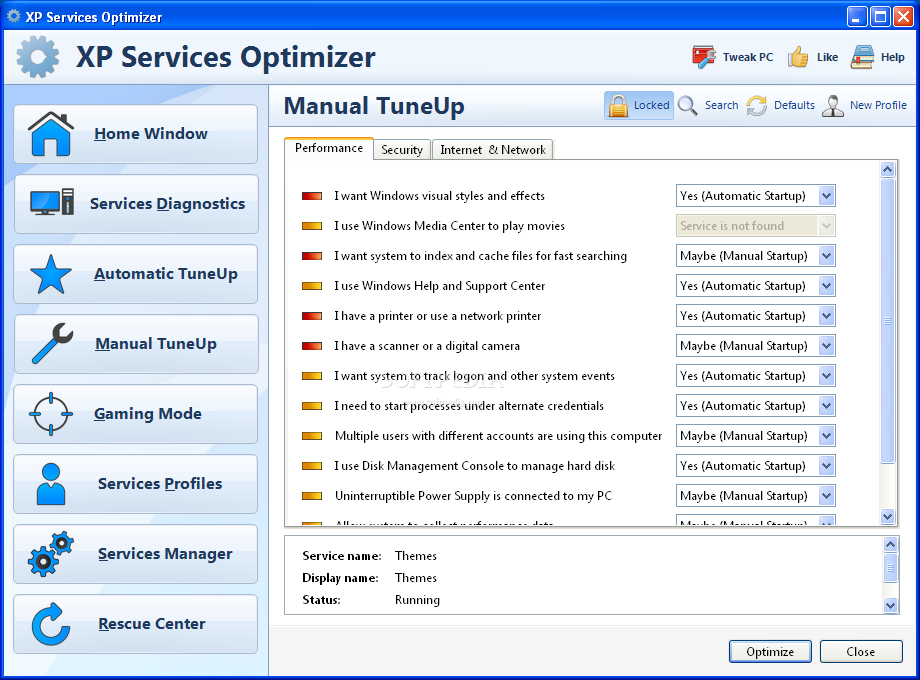
Task: Open Gaming Mode label in the sidebar
Action: 148,414
